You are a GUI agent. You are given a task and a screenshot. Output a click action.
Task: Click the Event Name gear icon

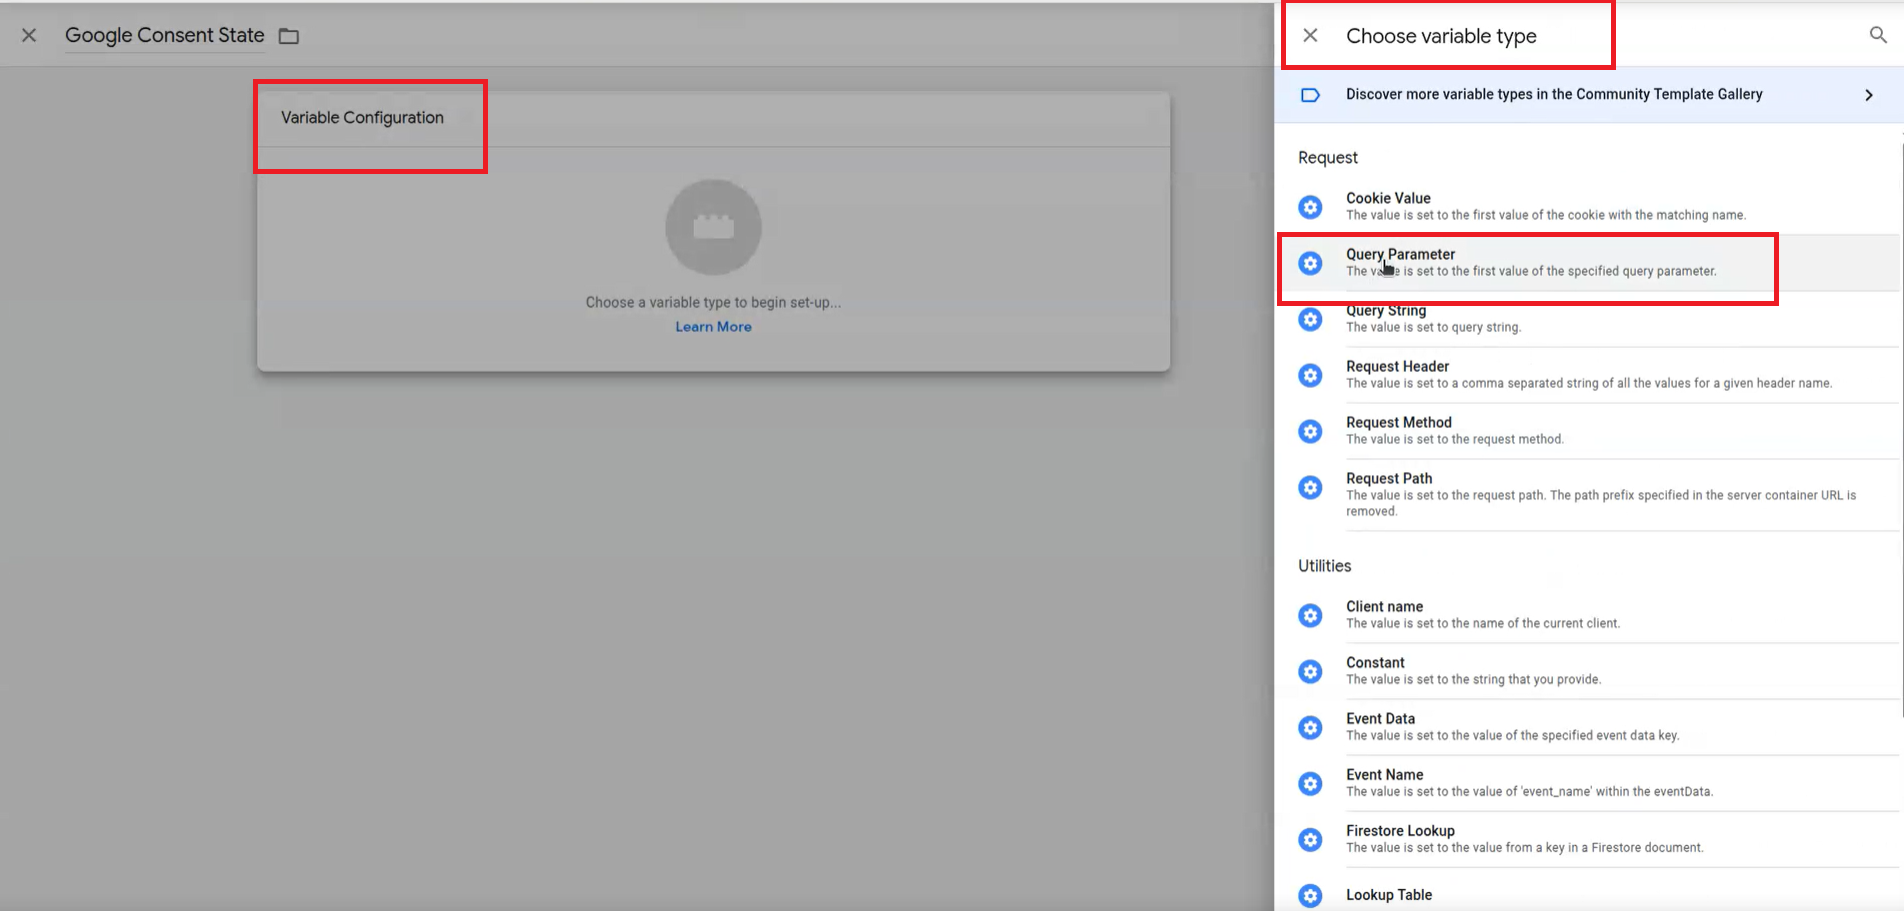pyautogui.click(x=1310, y=783)
